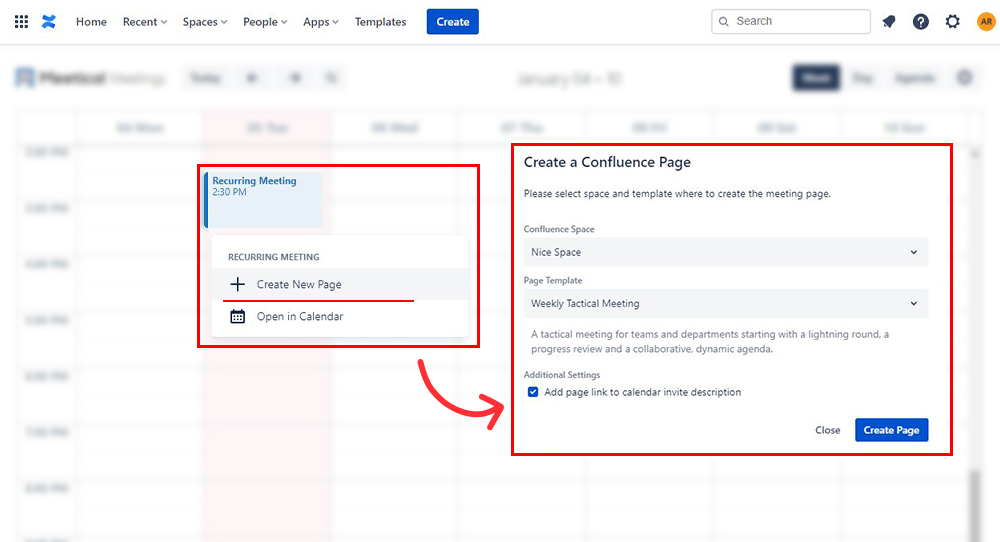Open Templates in top navigation

coord(380,22)
